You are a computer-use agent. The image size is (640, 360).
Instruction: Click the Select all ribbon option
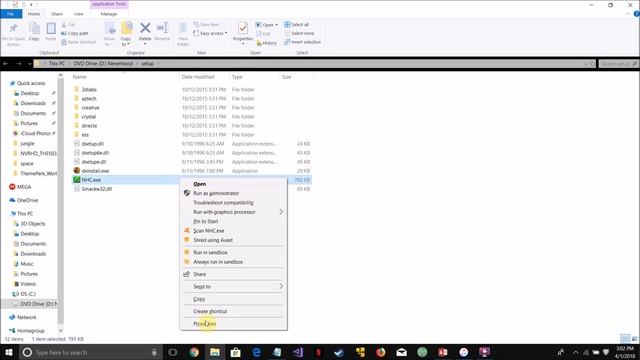pos(297,24)
